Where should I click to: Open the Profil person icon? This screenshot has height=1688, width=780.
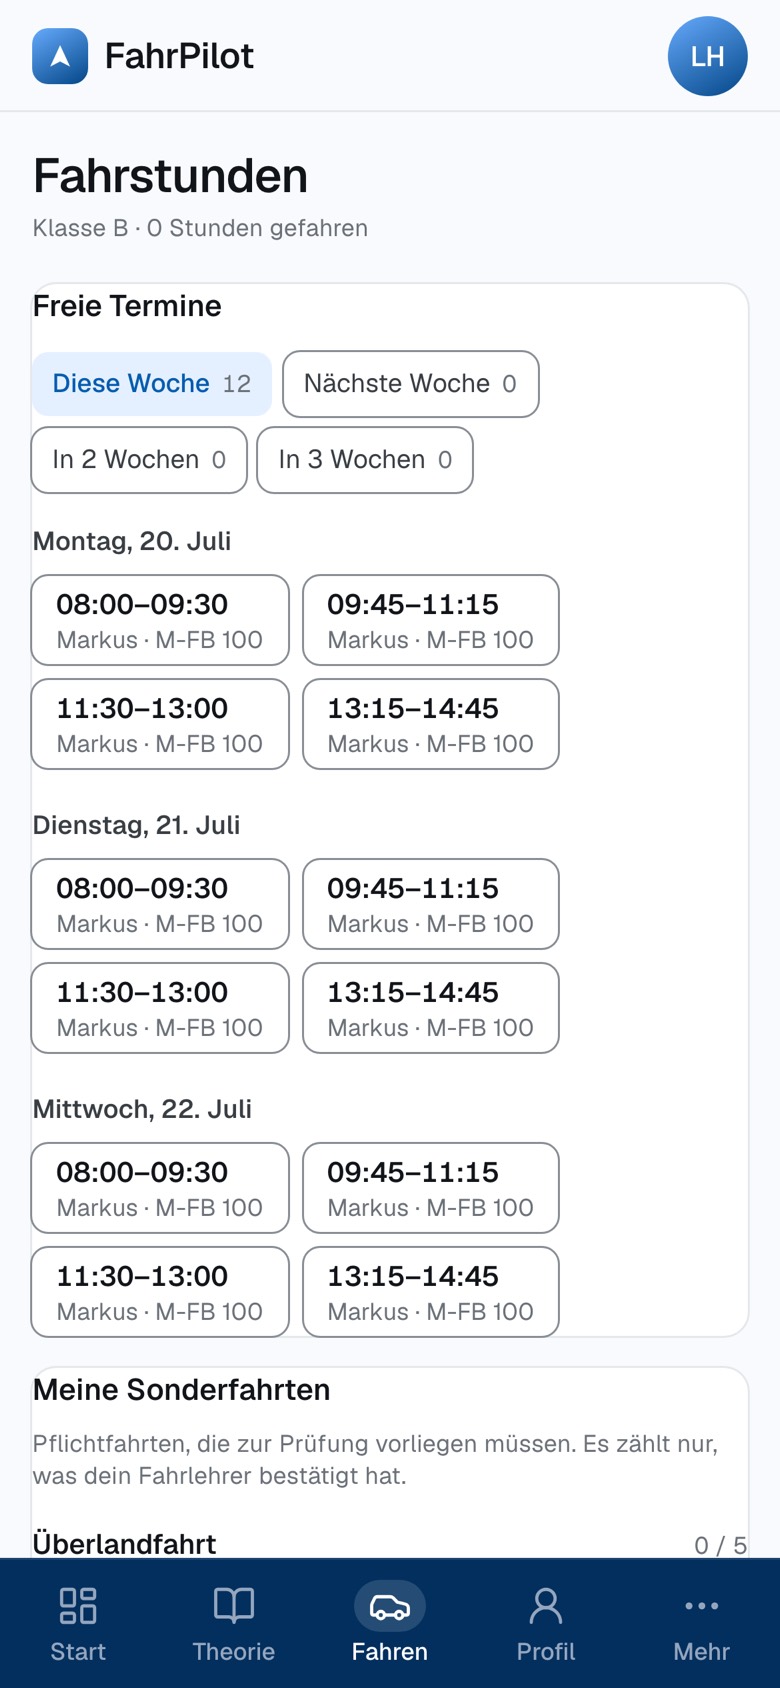[546, 1605]
